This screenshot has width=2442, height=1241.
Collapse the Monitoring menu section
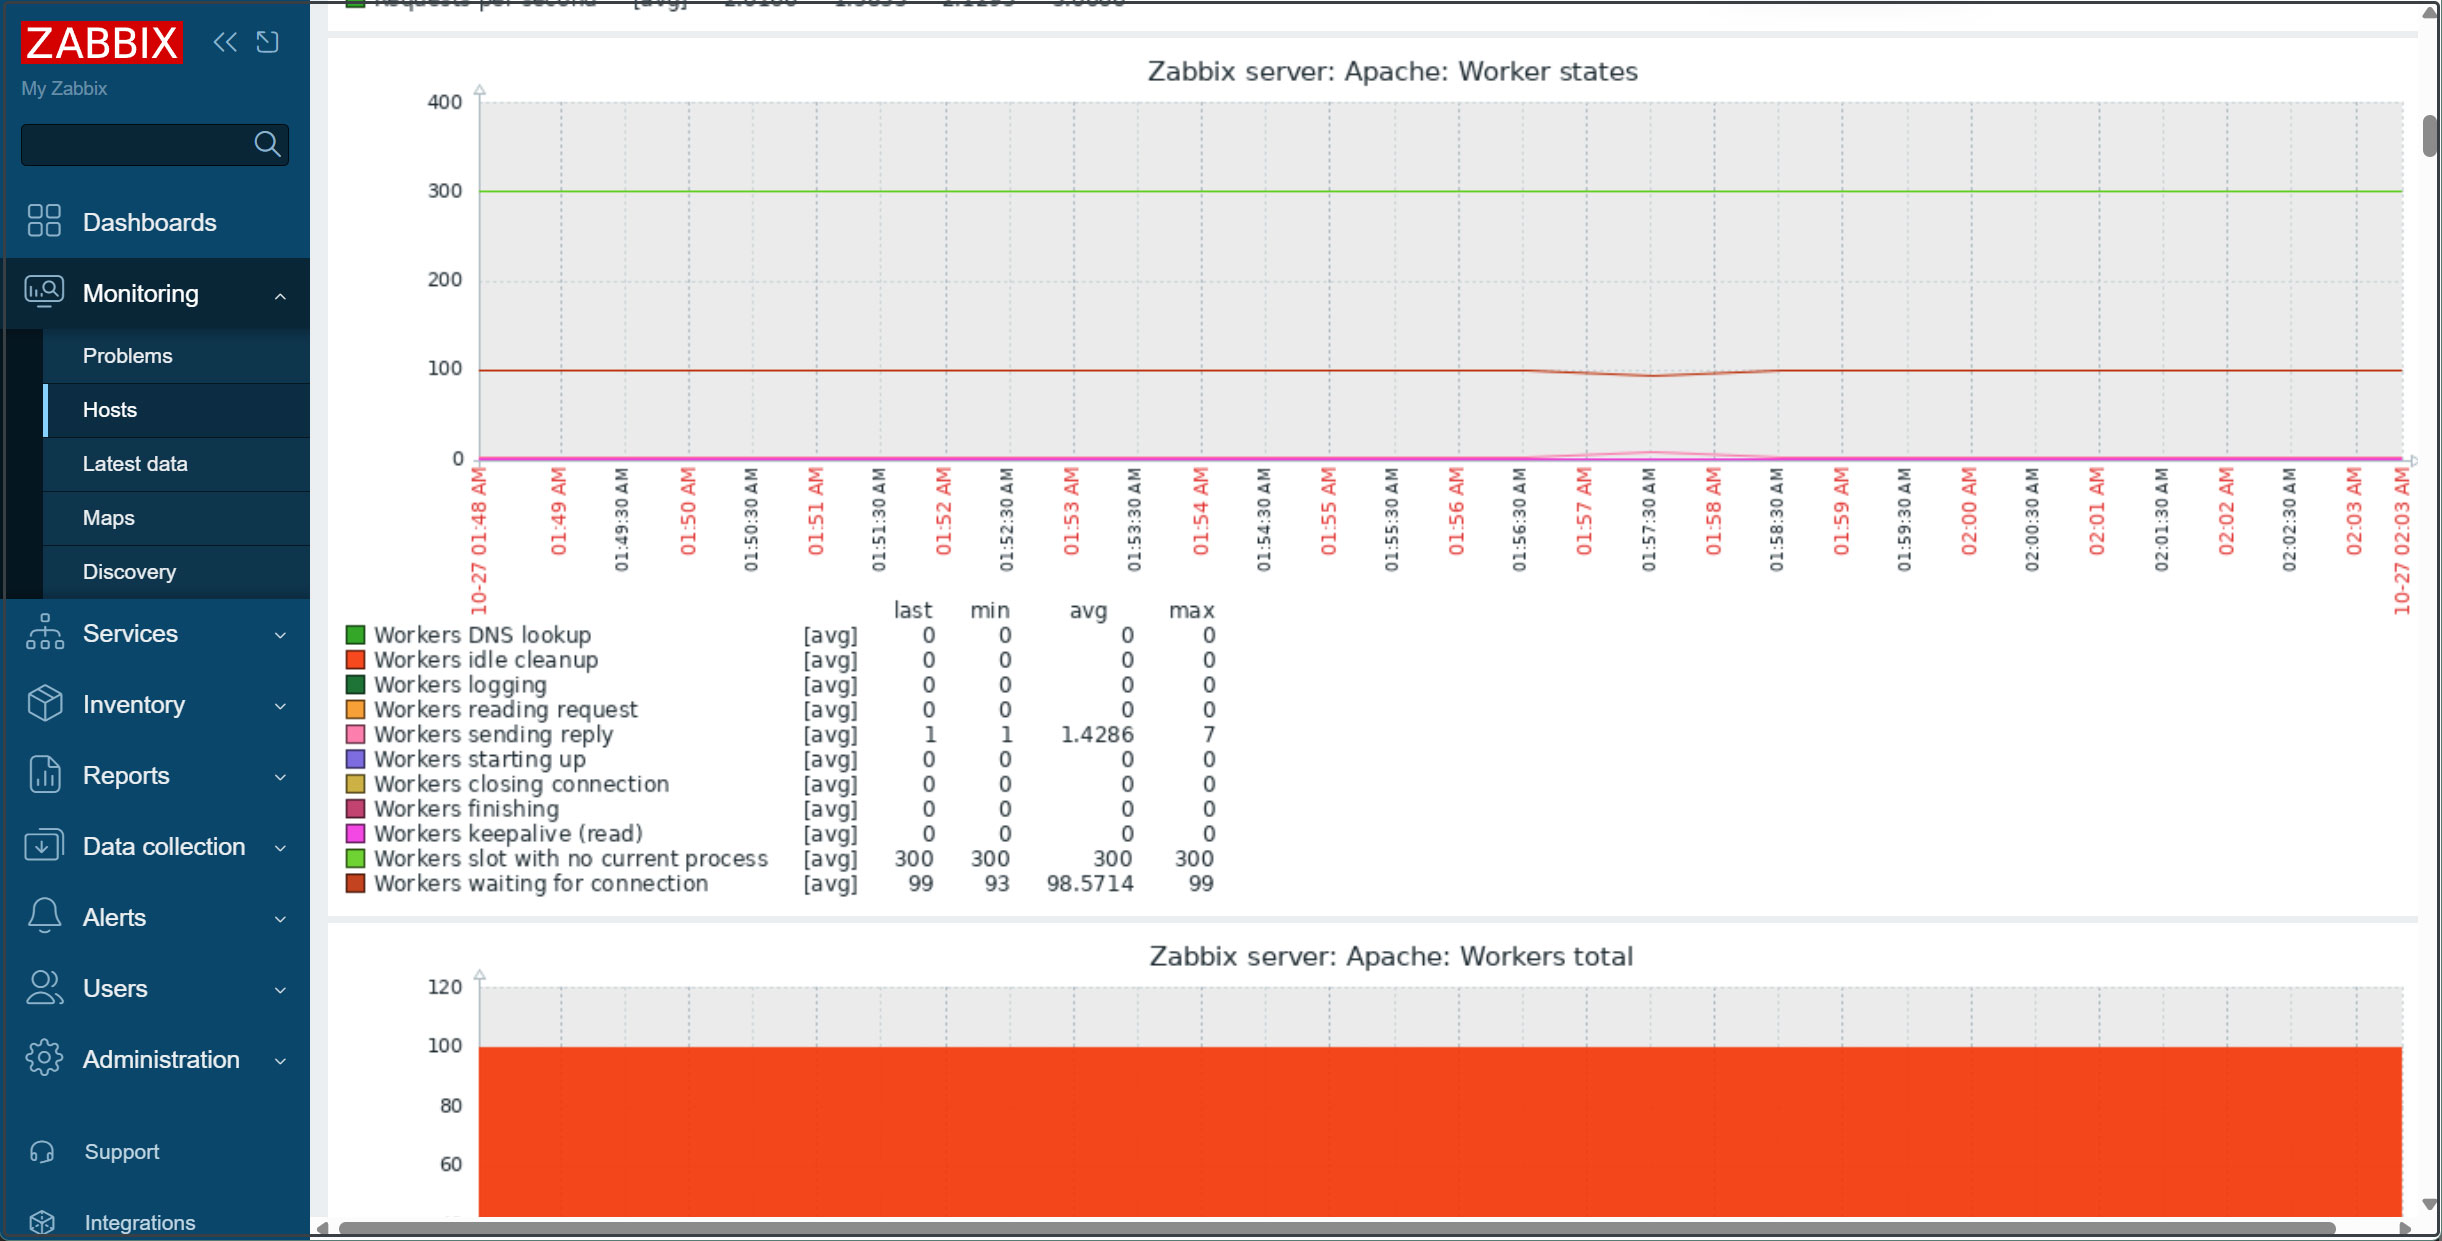pyautogui.click(x=280, y=294)
